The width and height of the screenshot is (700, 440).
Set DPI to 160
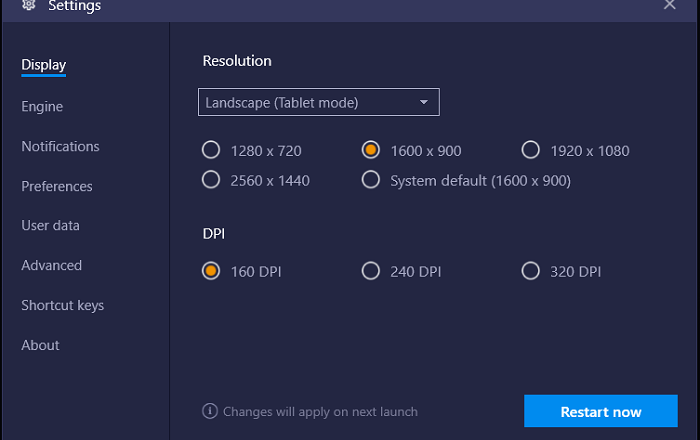pyautogui.click(x=211, y=271)
